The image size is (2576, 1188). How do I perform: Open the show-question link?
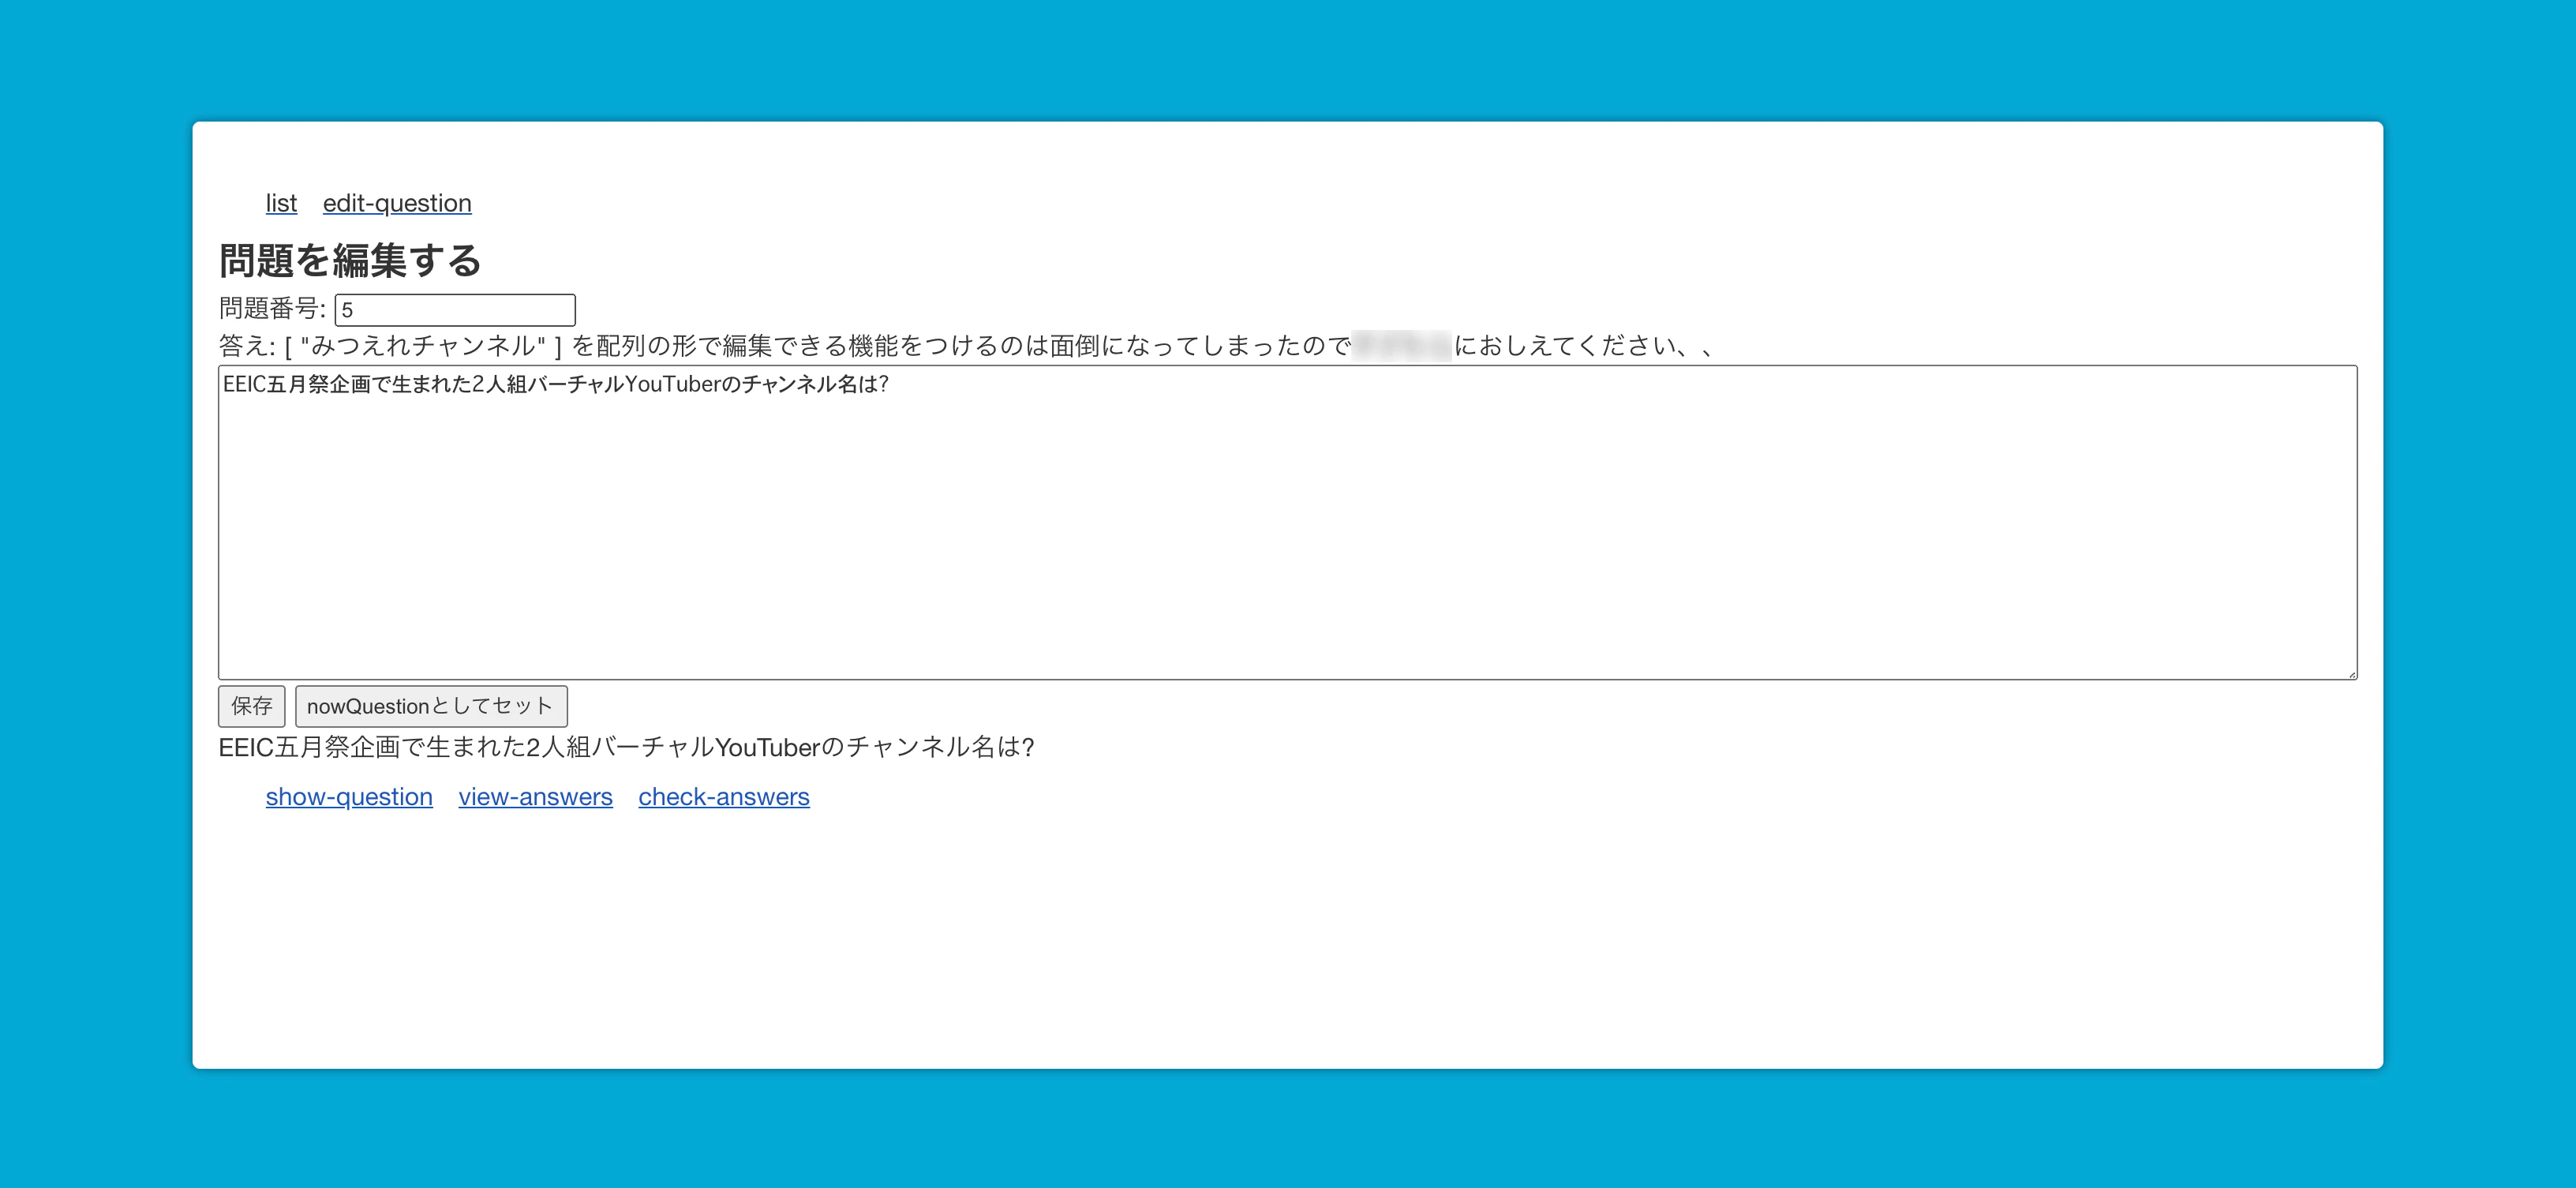(x=349, y=797)
